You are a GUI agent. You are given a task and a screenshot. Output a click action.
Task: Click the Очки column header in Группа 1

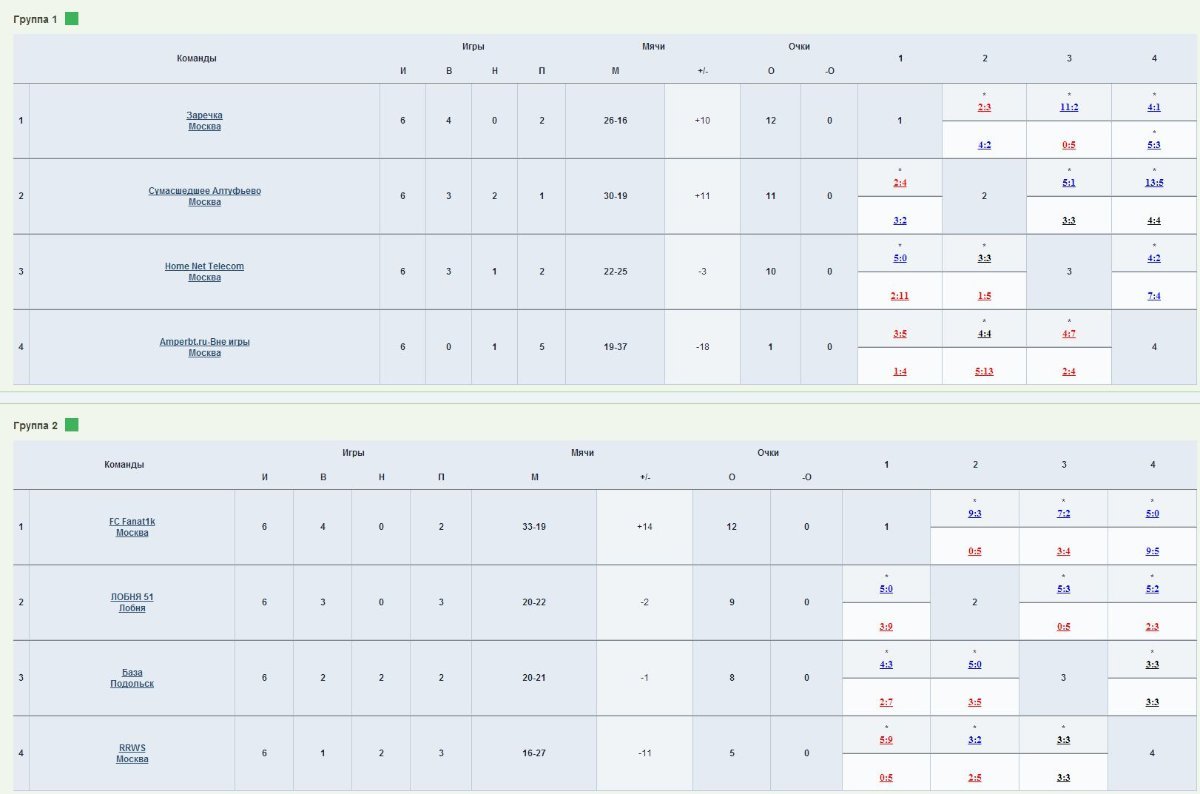pyautogui.click(x=798, y=47)
